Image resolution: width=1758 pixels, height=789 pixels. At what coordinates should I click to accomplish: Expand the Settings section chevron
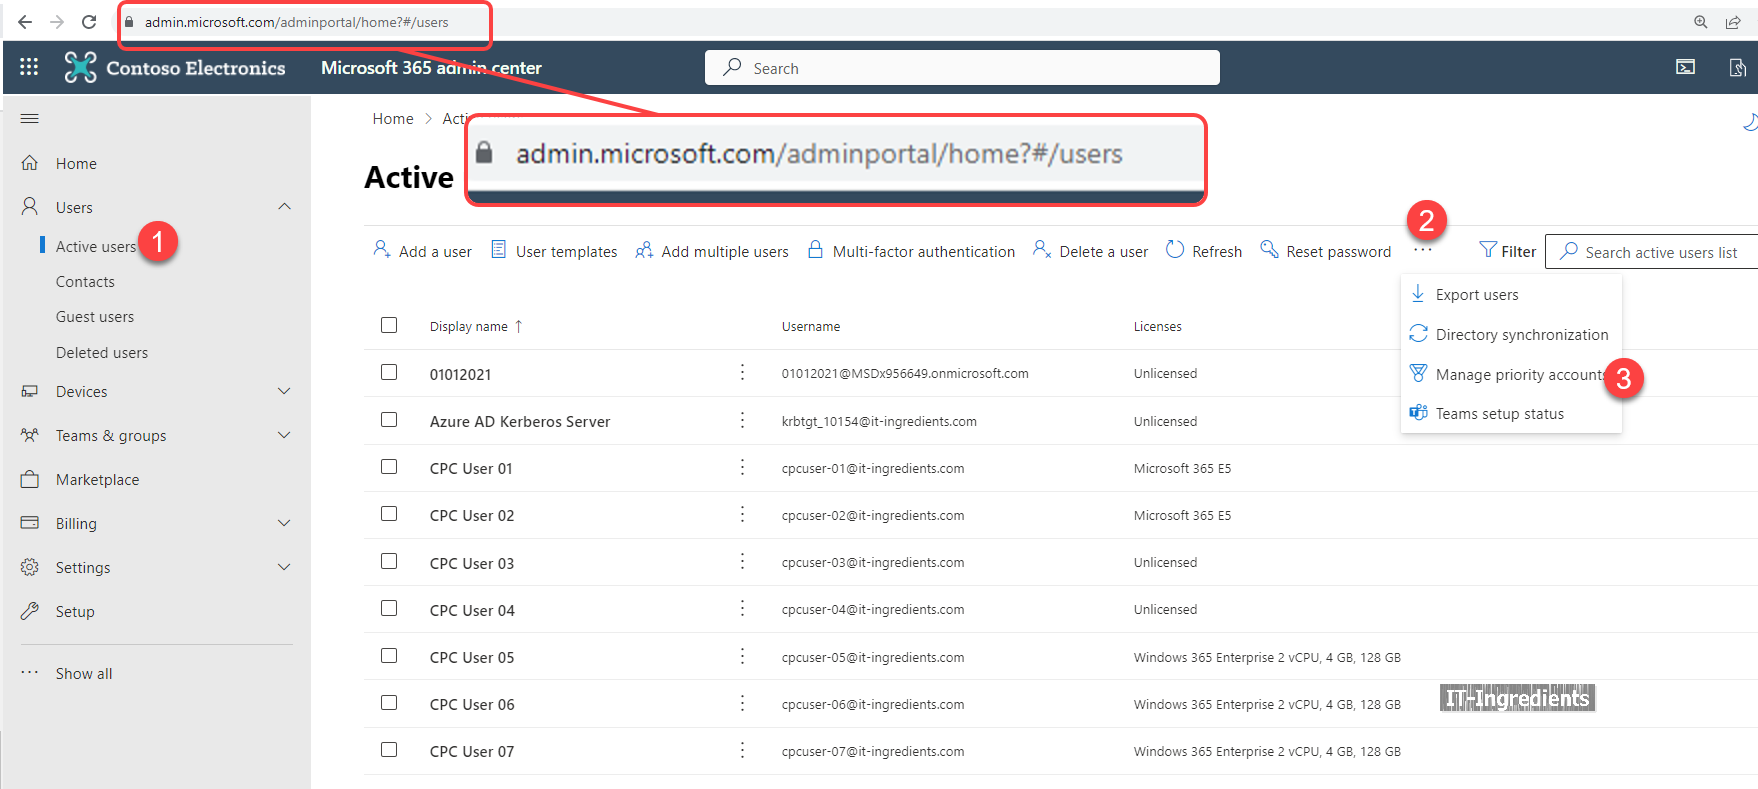tap(284, 567)
